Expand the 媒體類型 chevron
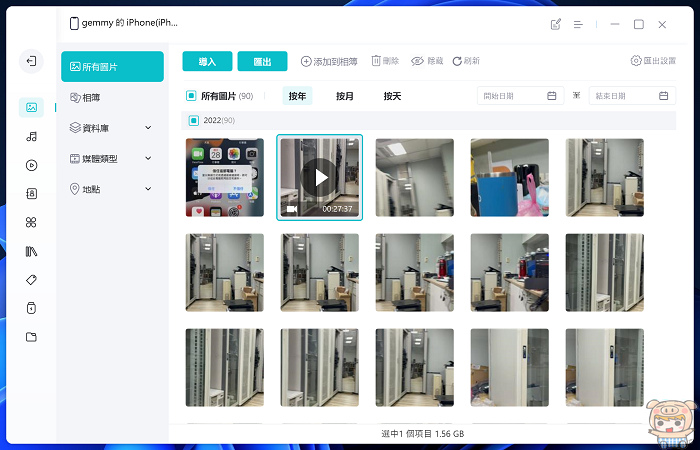The width and height of the screenshot is (700, 450). click(x=148, y=158)
